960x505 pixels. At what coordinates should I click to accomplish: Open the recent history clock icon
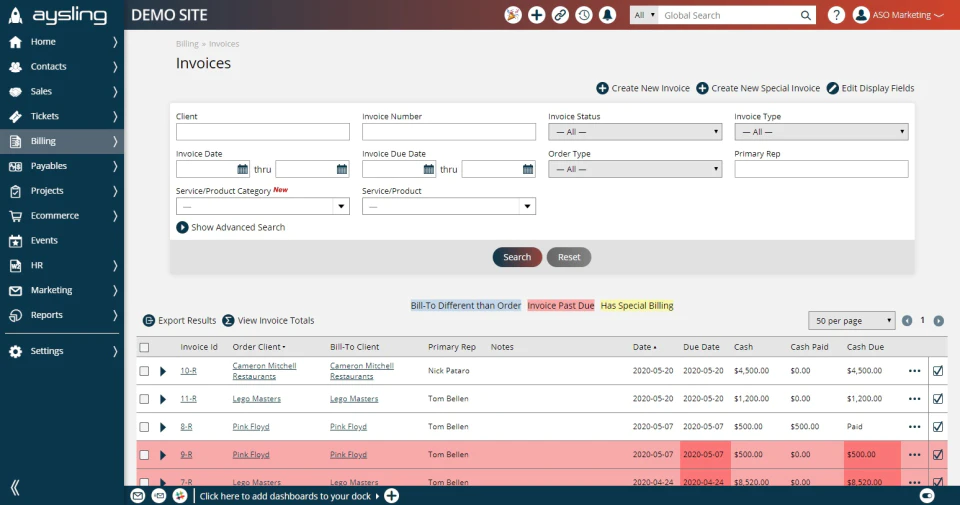click(x=584, y=15)
